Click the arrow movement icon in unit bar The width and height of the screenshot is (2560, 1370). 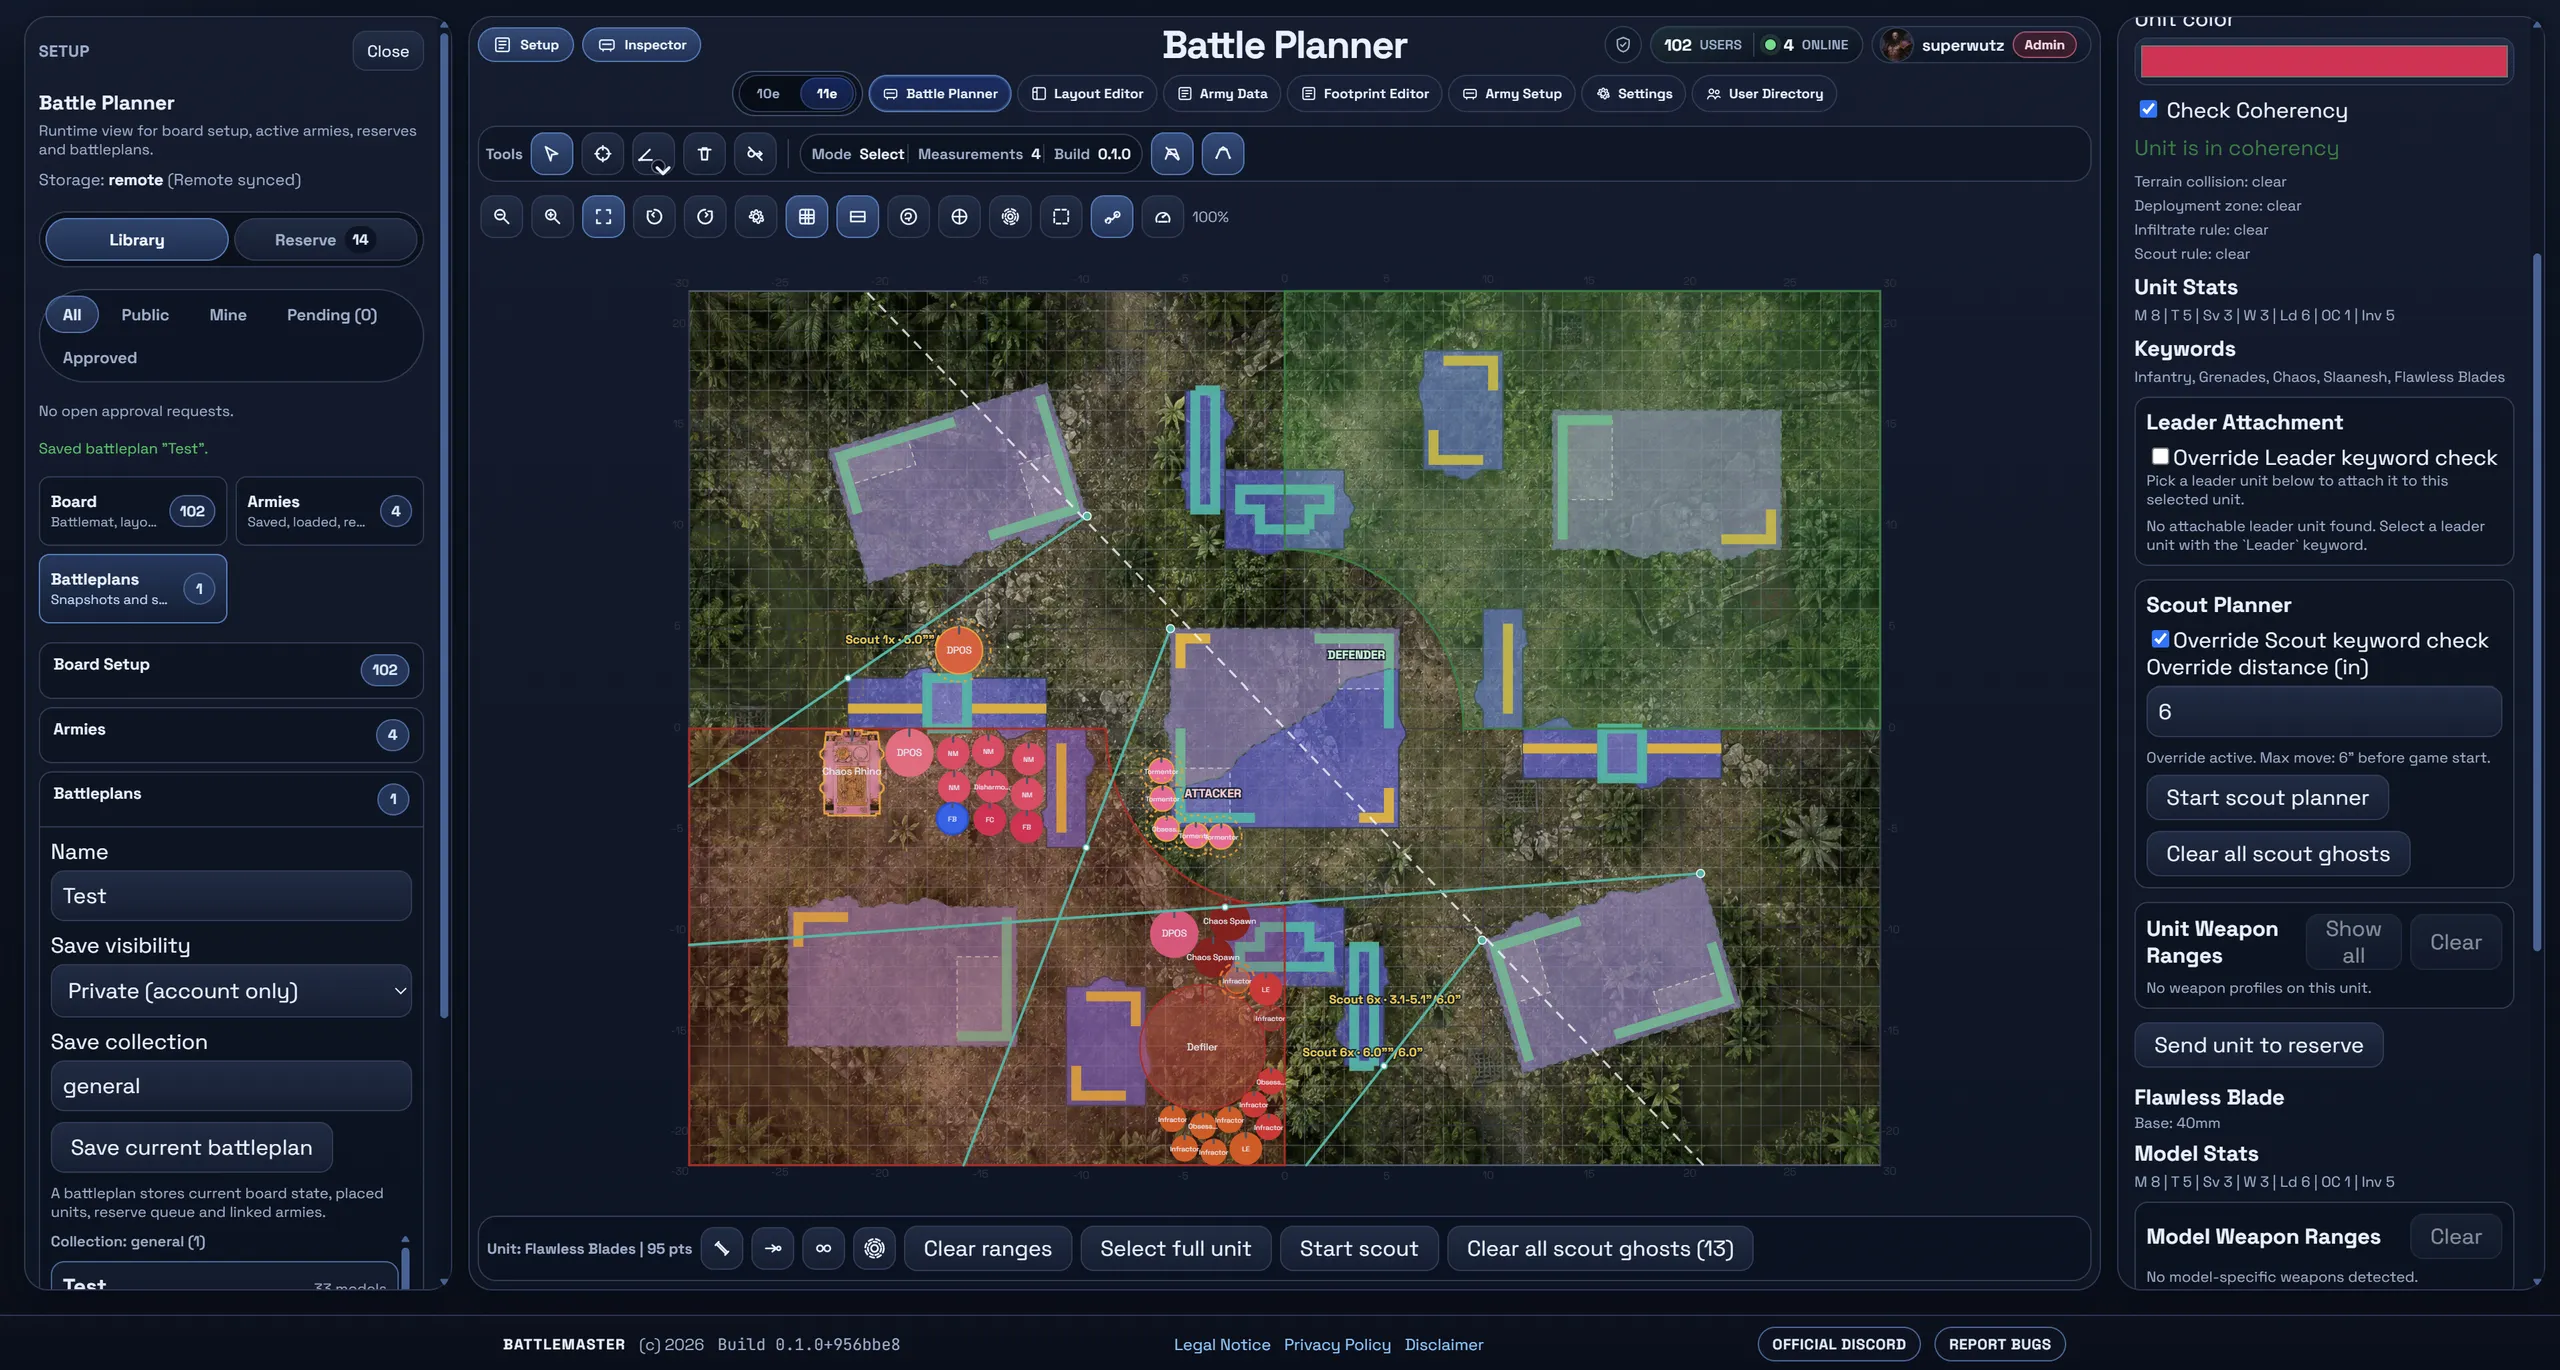tap(773, 1248)
